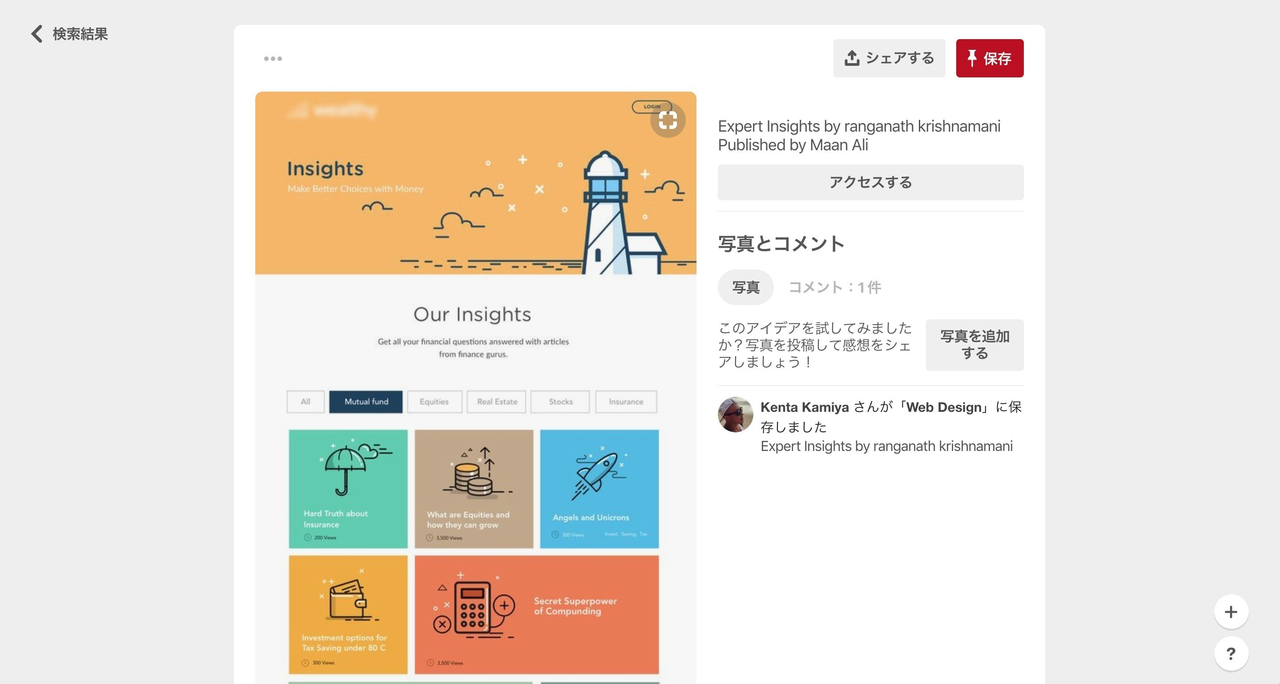Open the more options (...) menu
Viewport: 1280px width, 684px height.
pos(272,58)
